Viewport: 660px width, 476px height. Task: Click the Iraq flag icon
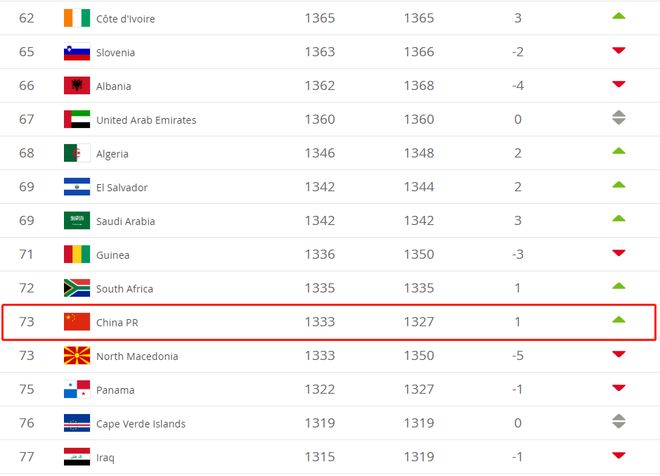77,457
